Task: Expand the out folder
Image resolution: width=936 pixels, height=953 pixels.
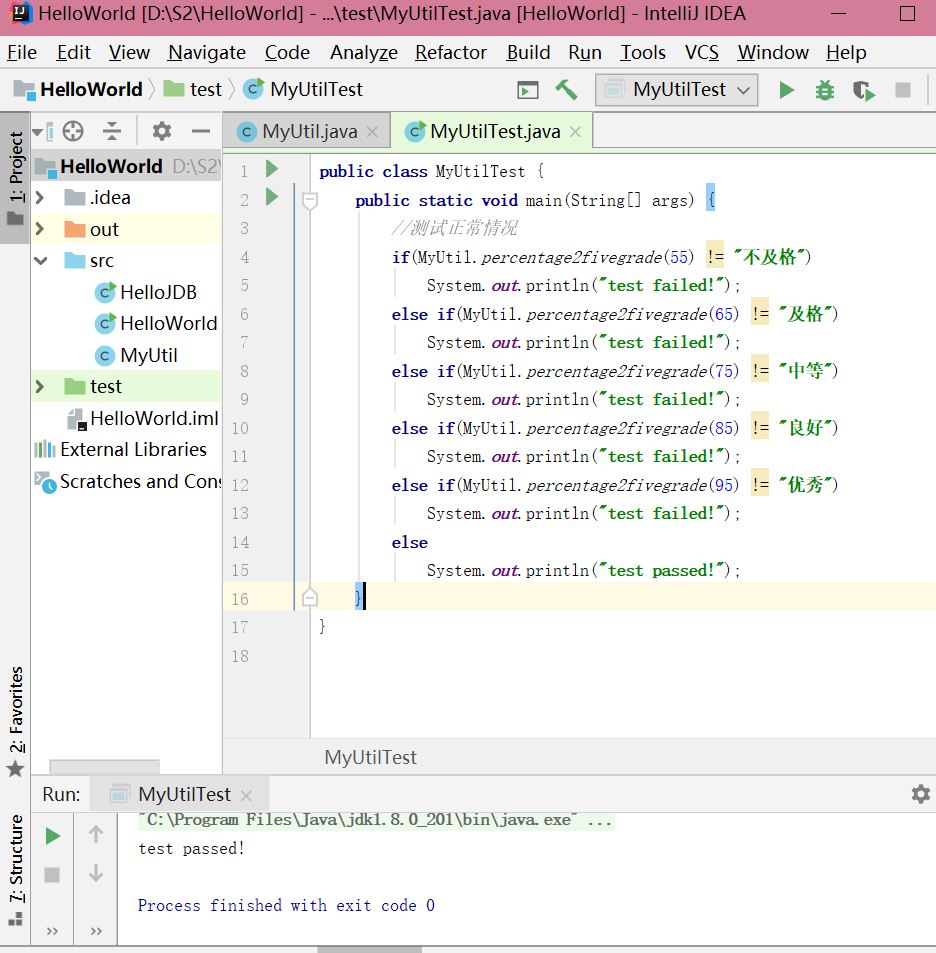Action: [x=40, y=229]
